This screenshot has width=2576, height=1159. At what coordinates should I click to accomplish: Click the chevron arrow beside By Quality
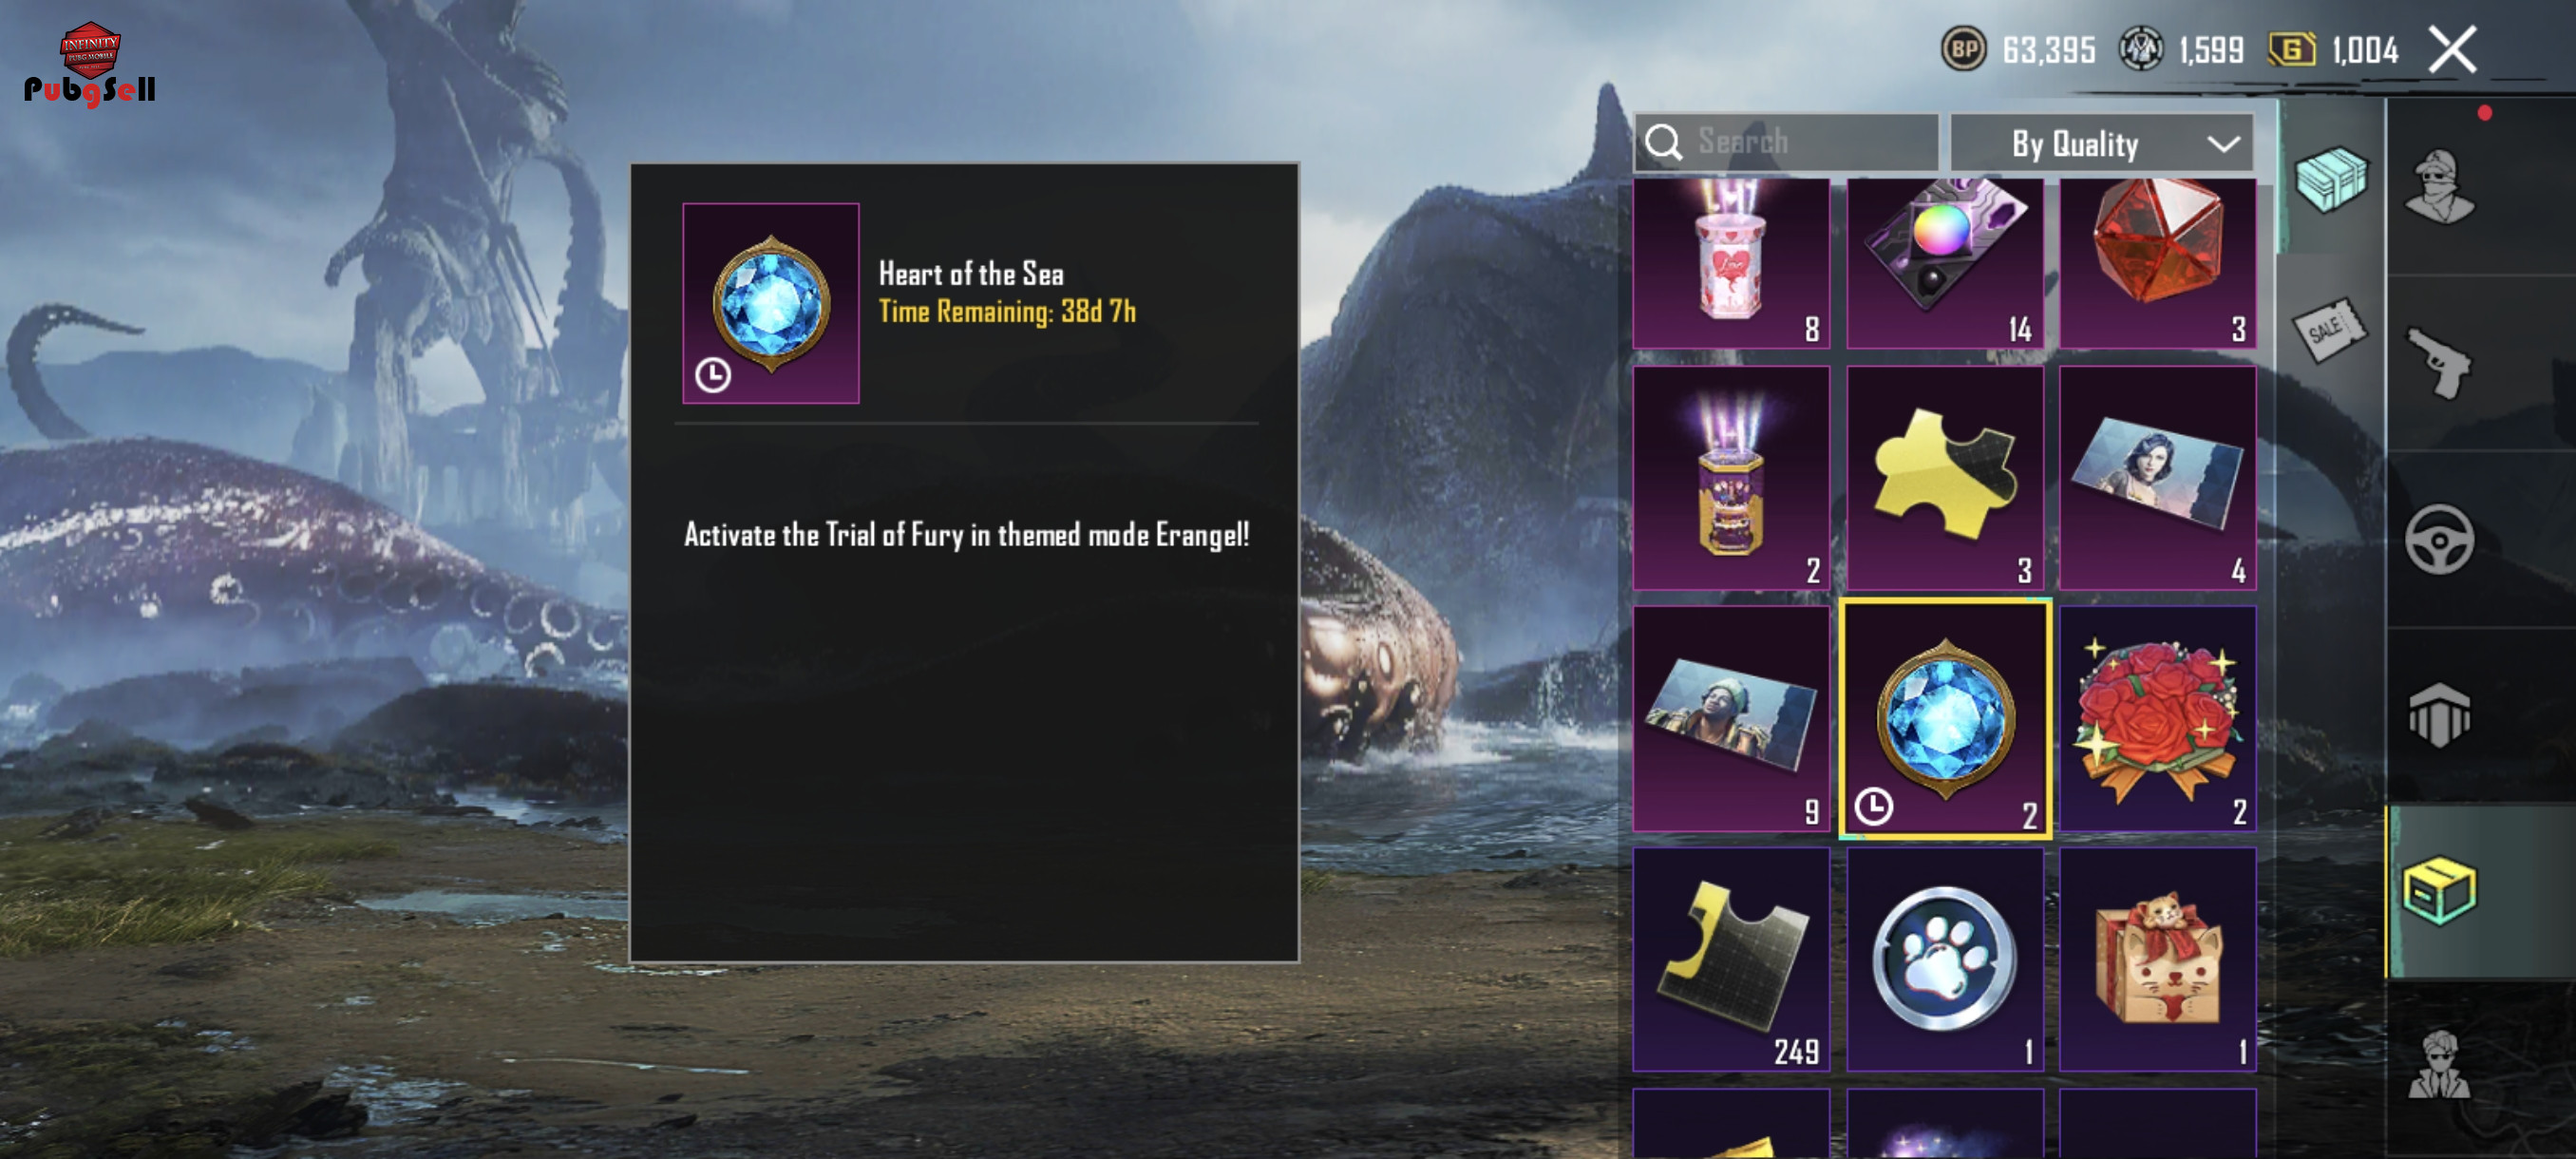[2224, 145]
